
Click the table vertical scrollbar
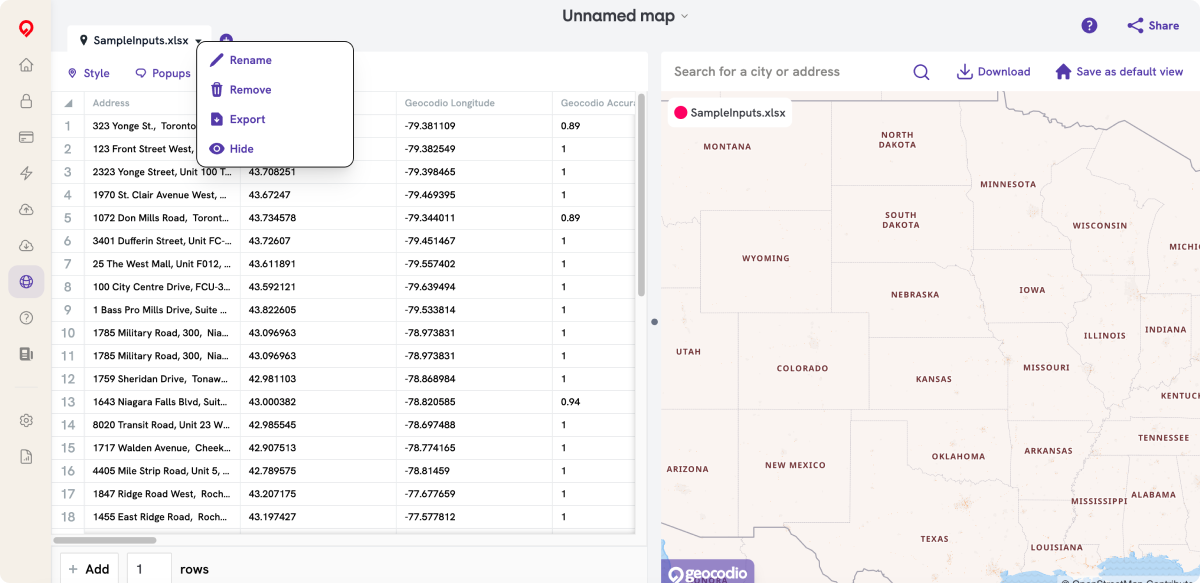point(641,195)
